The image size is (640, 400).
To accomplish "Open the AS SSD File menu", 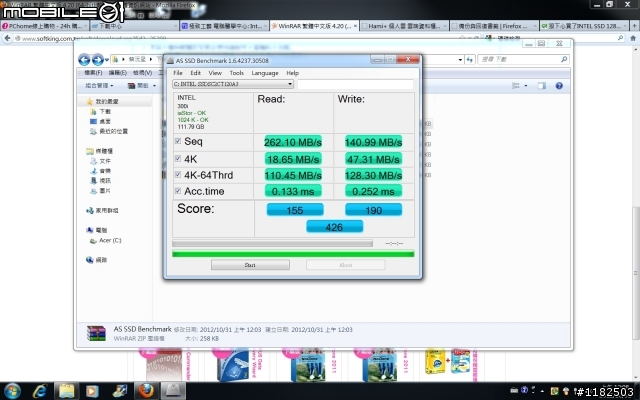I will click(178, 73).
